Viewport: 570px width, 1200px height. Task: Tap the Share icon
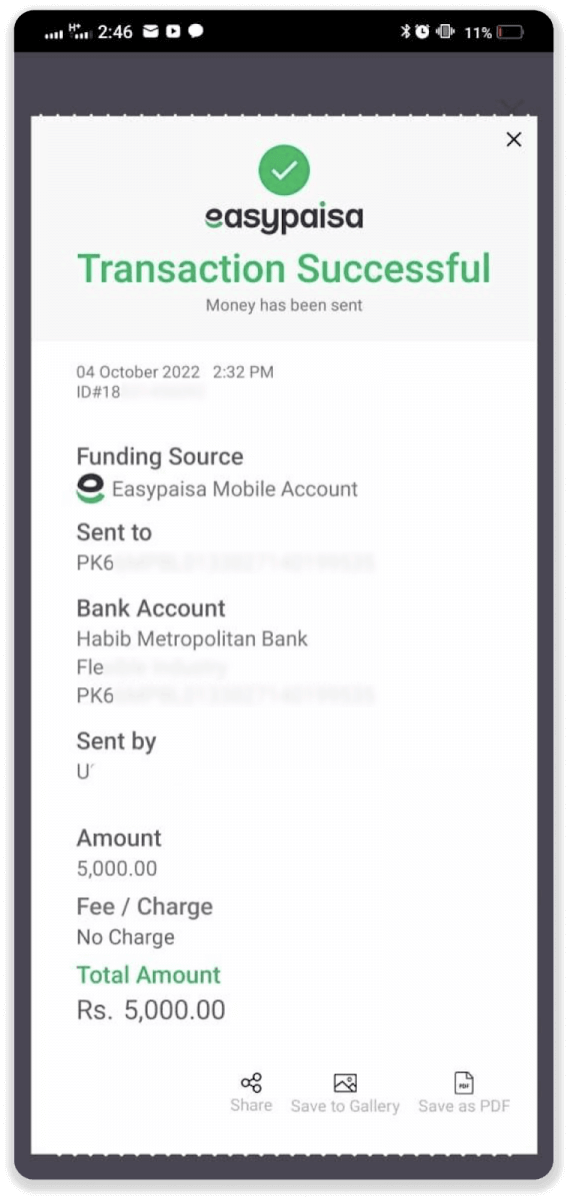pyautogui.click(x=251, y=1083)
